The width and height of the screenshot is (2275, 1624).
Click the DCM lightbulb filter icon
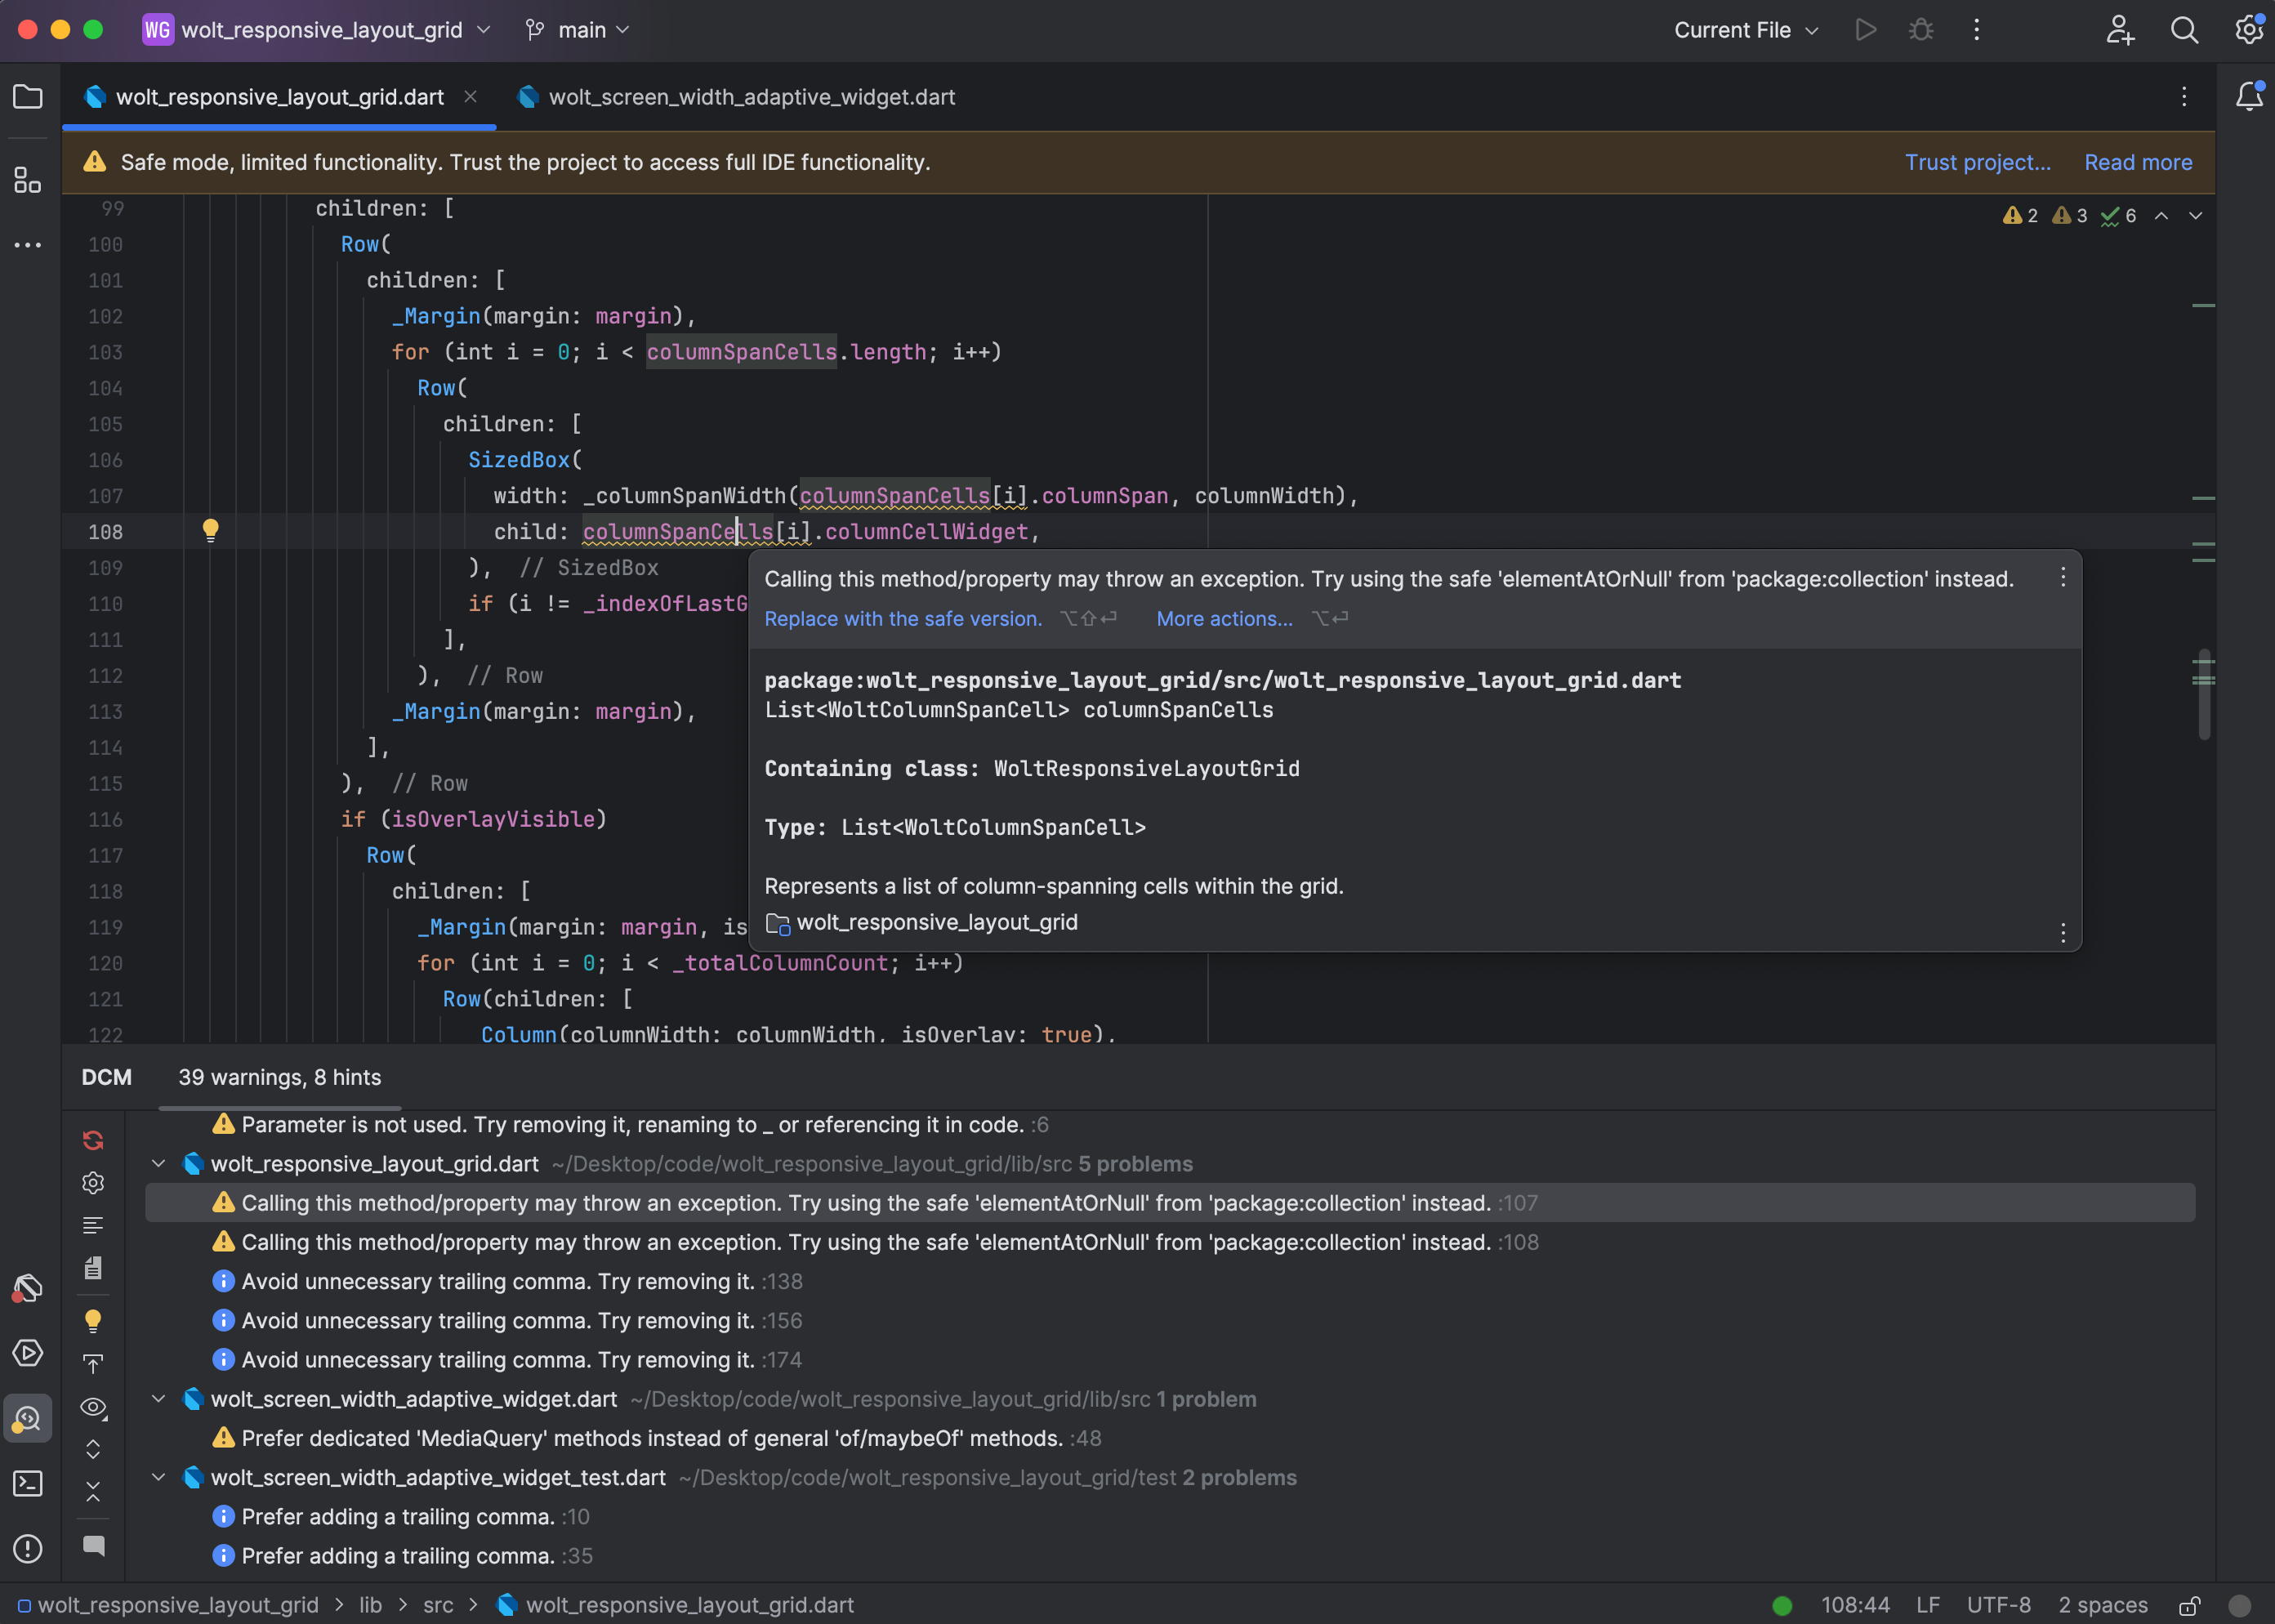coord(93,1321)
